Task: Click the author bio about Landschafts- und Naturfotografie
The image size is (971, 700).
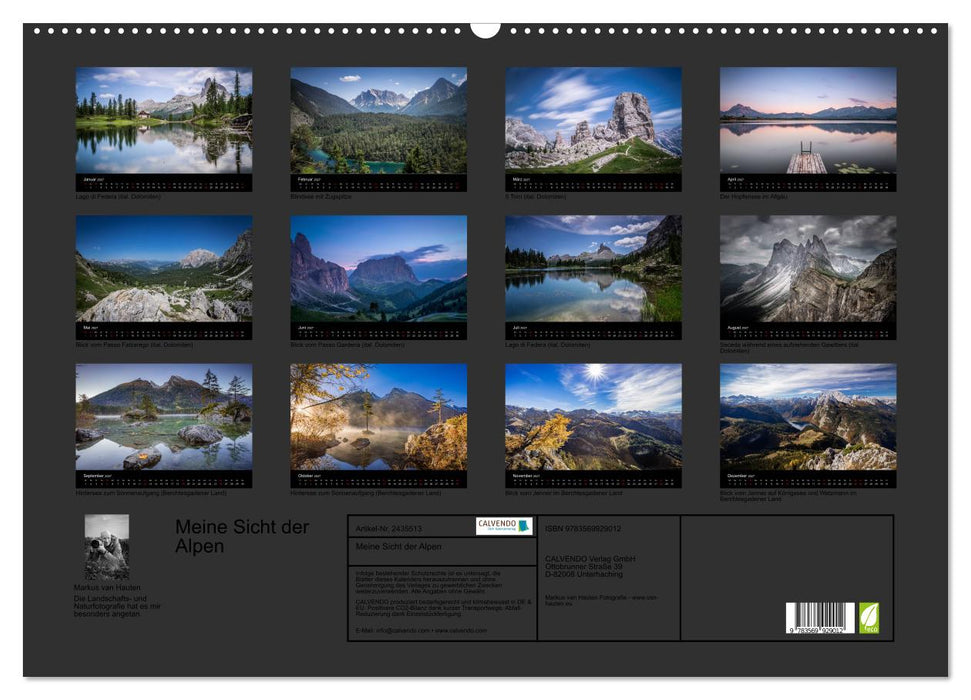Action: [117, 606]
